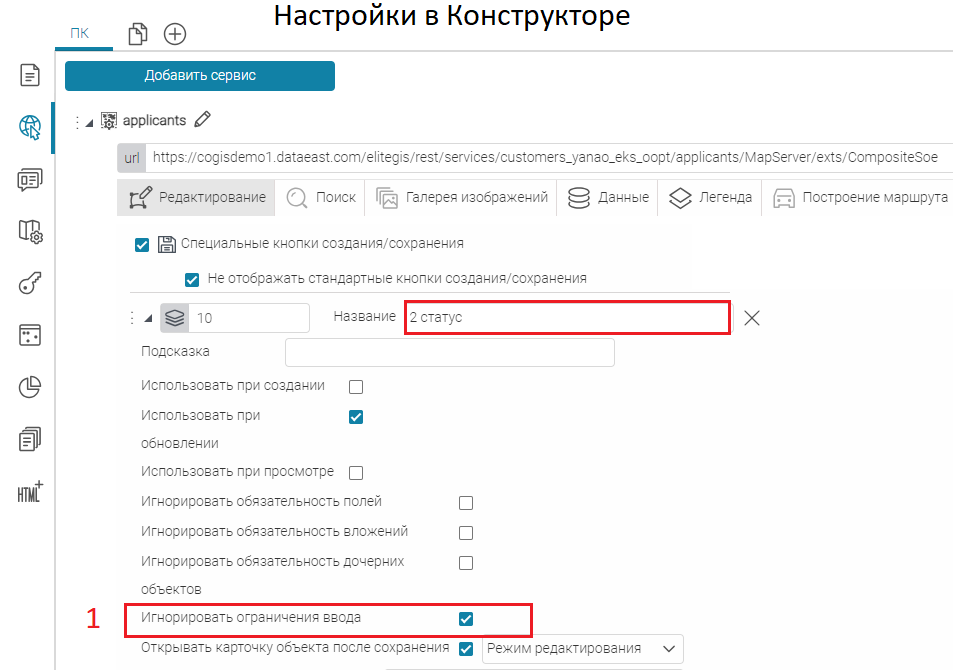Image resolution: width=953 pixels, height=670 pixels.
Task: Switch to the Легенда tab
Action: pyautogui.click(x=711, y=198)
